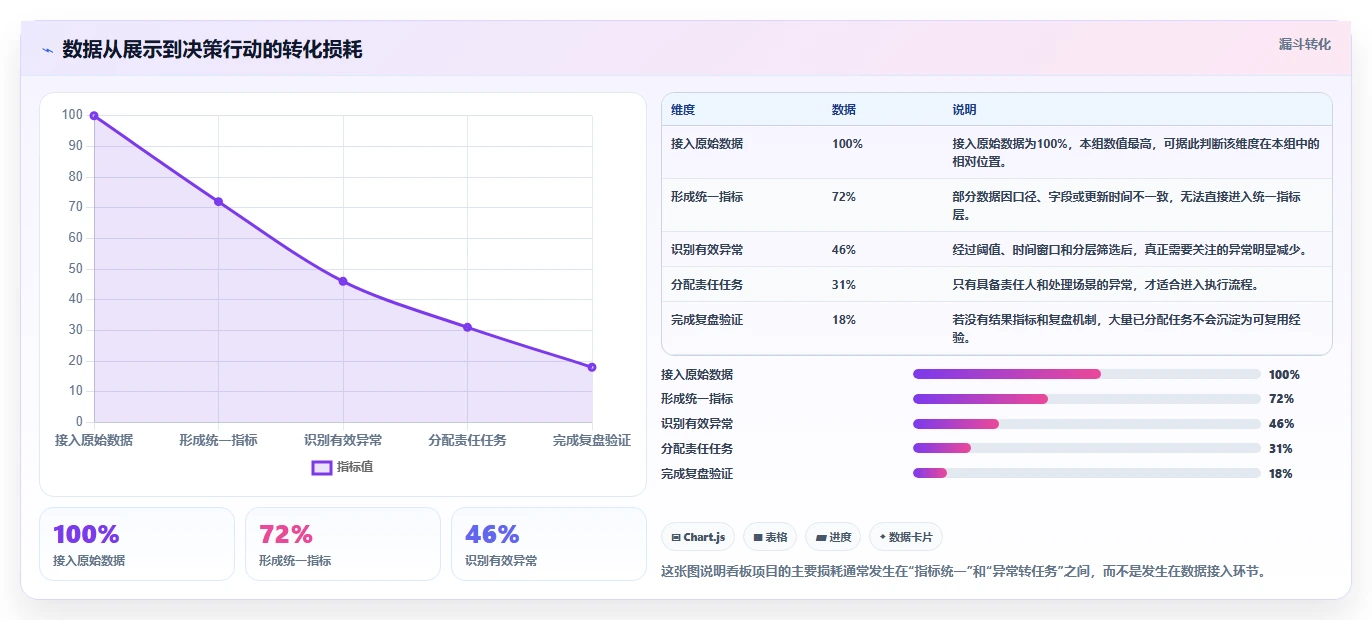Click the page title 数据从展示到决策行动的转化损耗
Image resolution: width=1372 pixels, height=620 pixels.
tap(212, 50)
